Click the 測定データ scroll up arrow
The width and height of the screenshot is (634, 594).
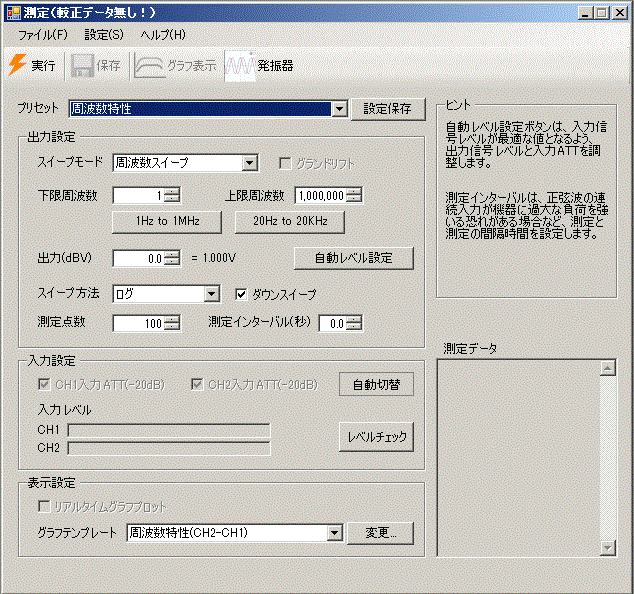coord(608,368)
